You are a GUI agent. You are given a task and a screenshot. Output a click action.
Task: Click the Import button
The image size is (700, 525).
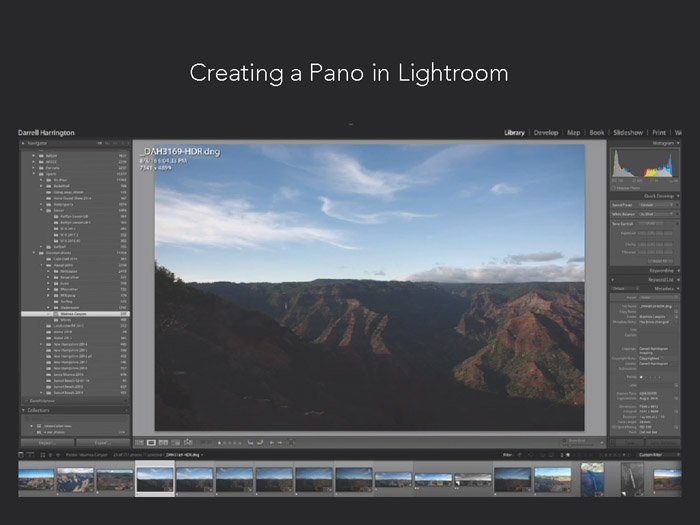tap(46, 441)
